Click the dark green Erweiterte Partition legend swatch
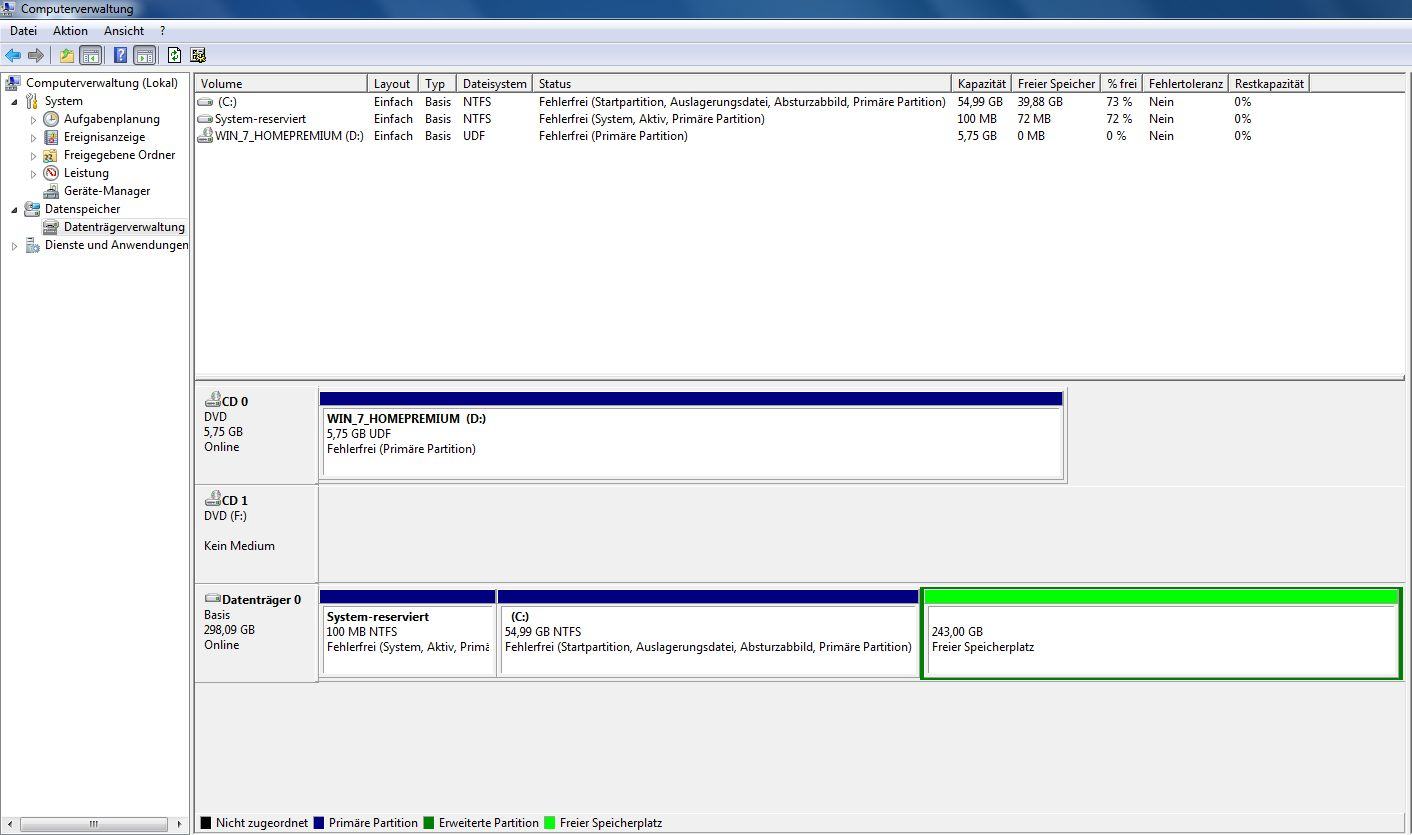Screen dimensions: 1412x835 [429, 823]
